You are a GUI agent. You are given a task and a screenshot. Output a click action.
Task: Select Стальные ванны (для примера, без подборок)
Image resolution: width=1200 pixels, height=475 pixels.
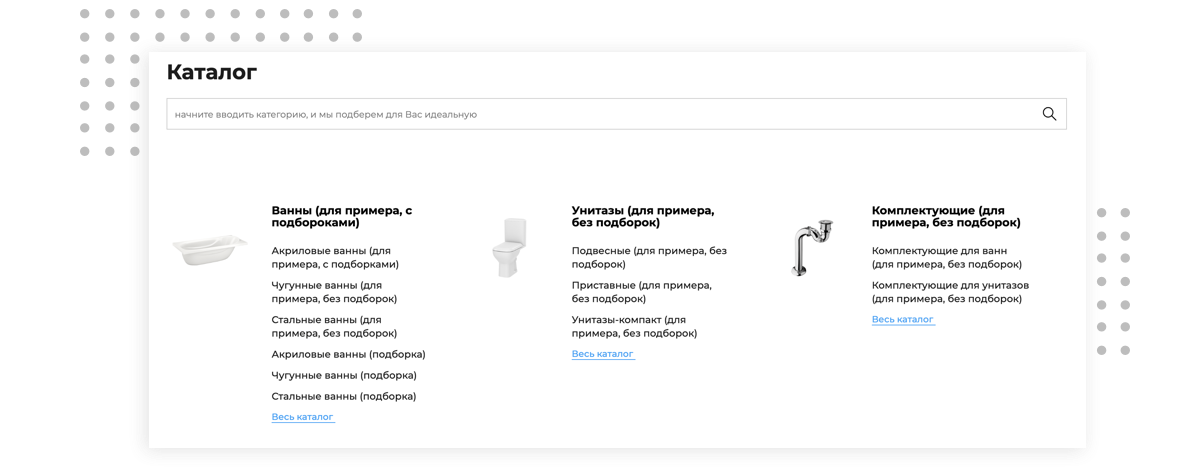[x=334, y=327]
